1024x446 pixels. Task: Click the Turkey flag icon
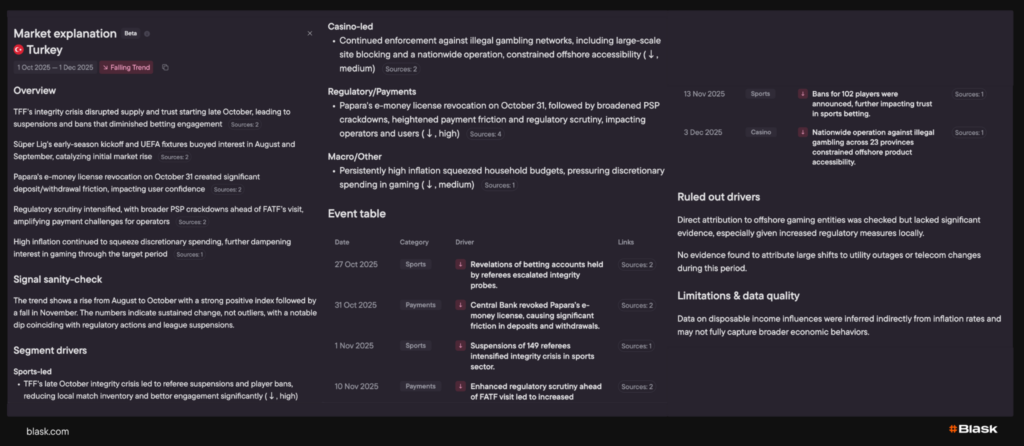coord(19,49)
